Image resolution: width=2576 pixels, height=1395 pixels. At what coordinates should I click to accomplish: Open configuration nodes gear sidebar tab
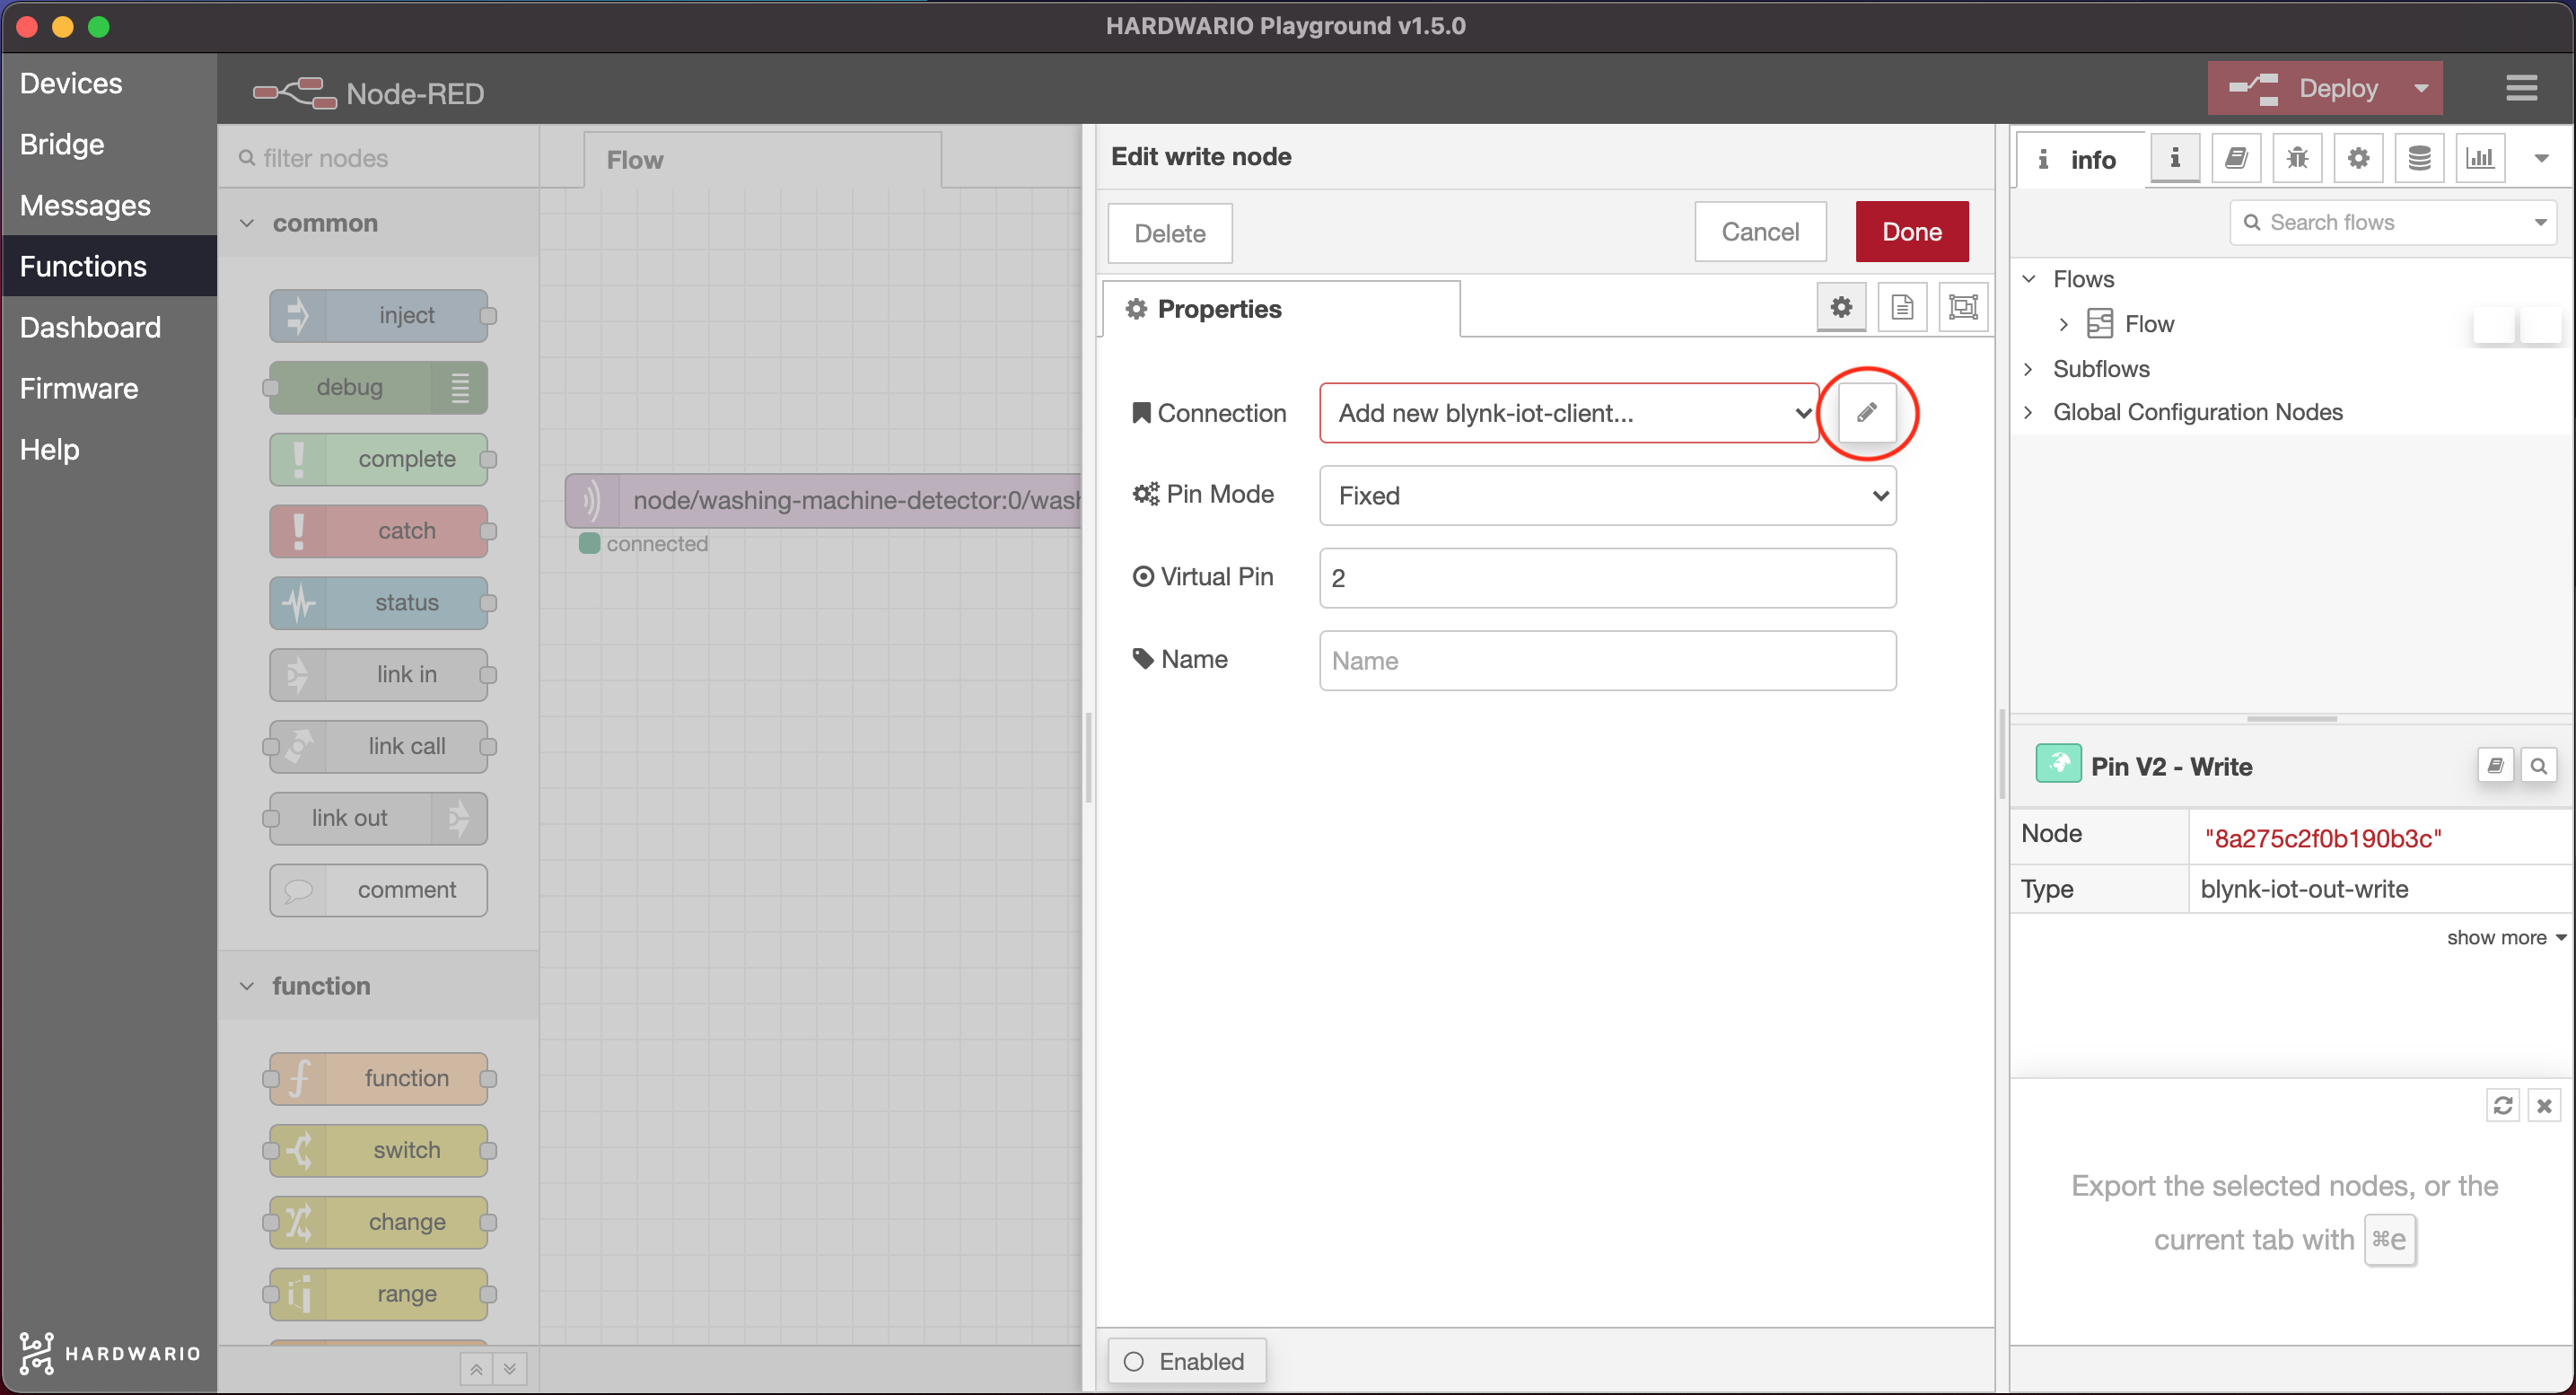coord(2358,158)
